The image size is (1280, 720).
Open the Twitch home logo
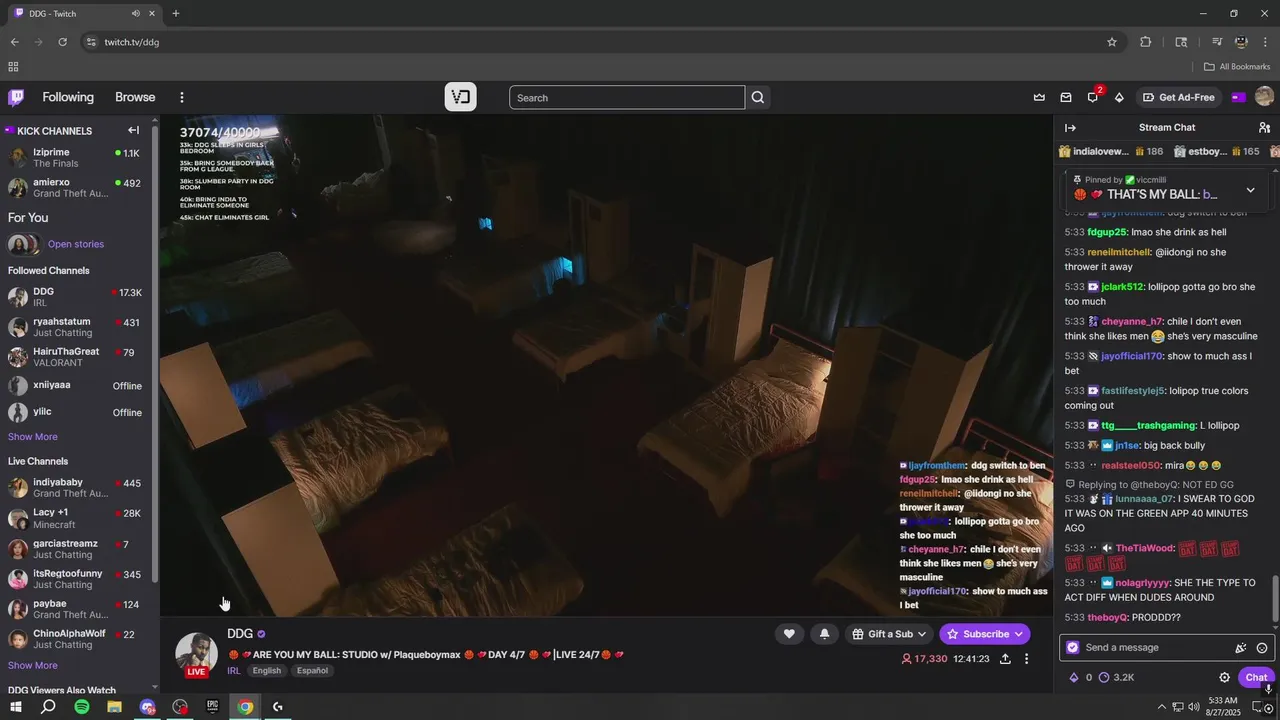point(16,97)
